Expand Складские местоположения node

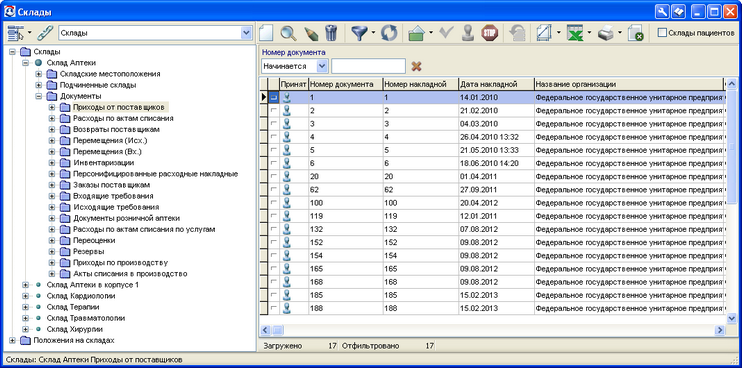coord(39,74)
